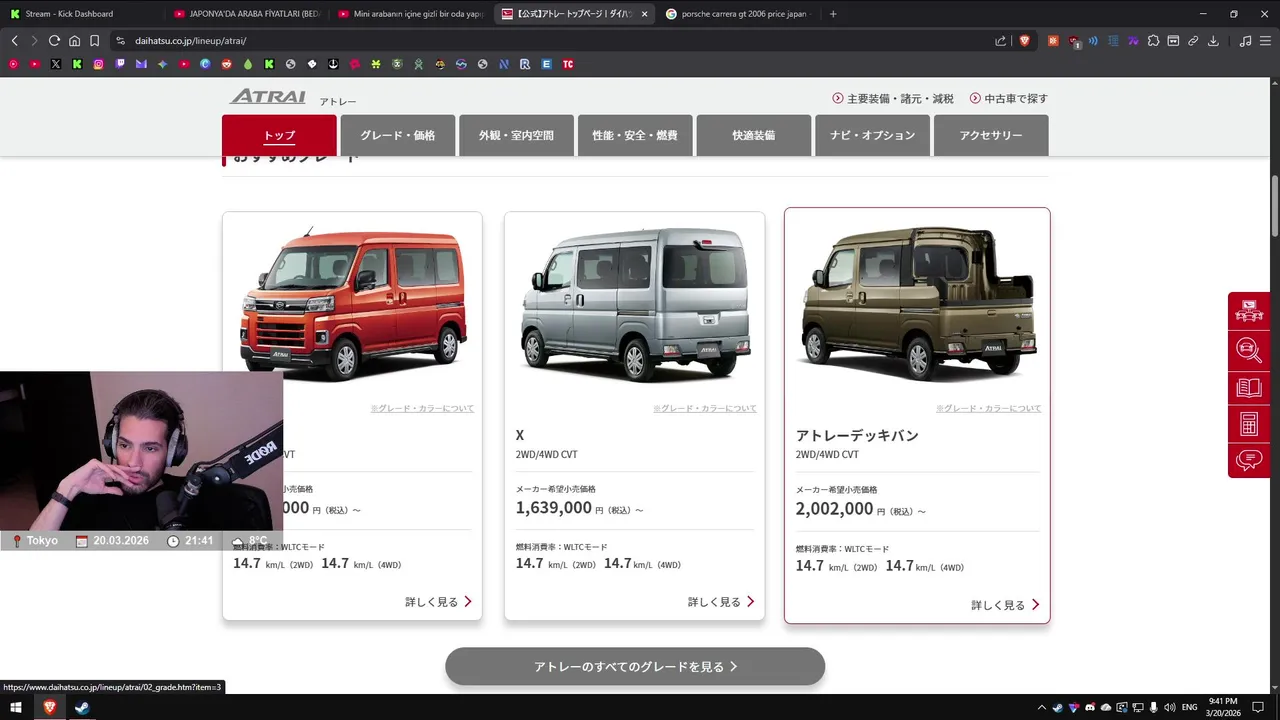Open the Discord icon in the system tray
This screenshot has height=720, width=1280.
coord(1090,707)
